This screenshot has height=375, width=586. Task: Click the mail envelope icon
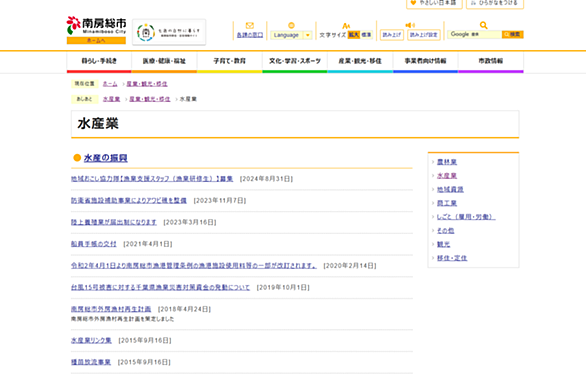tap(250, 25)
